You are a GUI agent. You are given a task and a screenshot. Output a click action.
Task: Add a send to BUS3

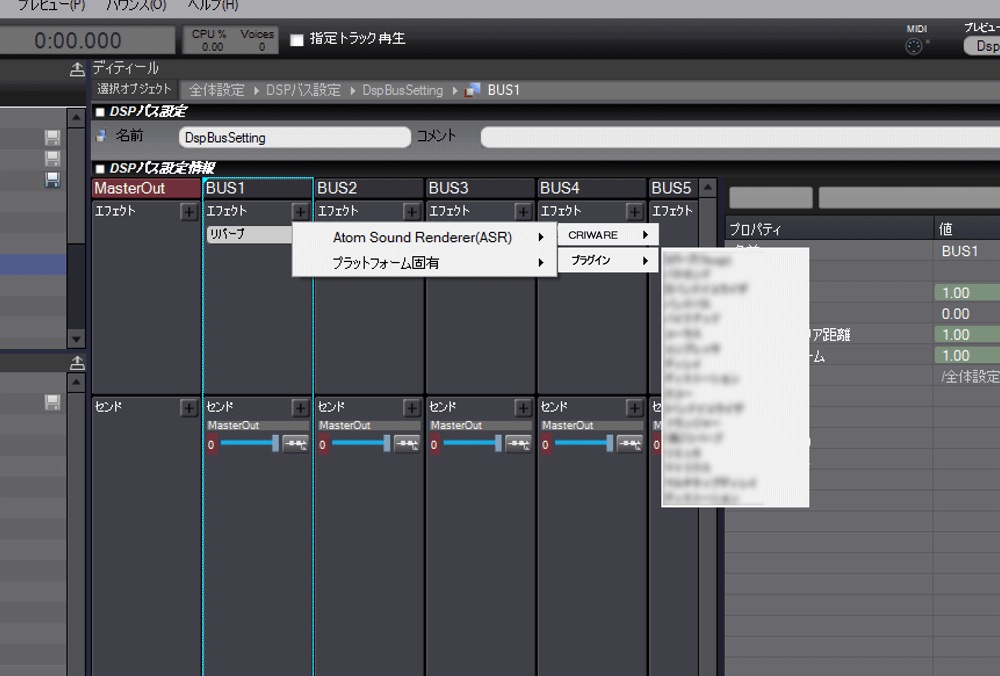tap(523, 408)
